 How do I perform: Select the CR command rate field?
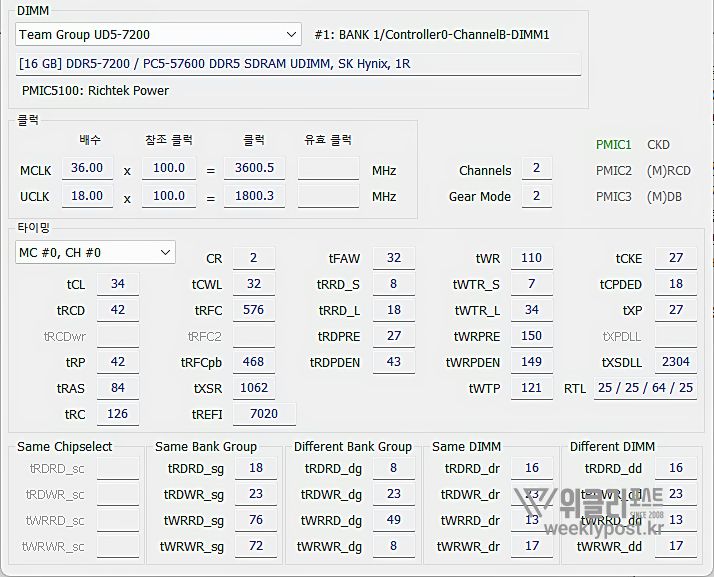tap(254, 258)
